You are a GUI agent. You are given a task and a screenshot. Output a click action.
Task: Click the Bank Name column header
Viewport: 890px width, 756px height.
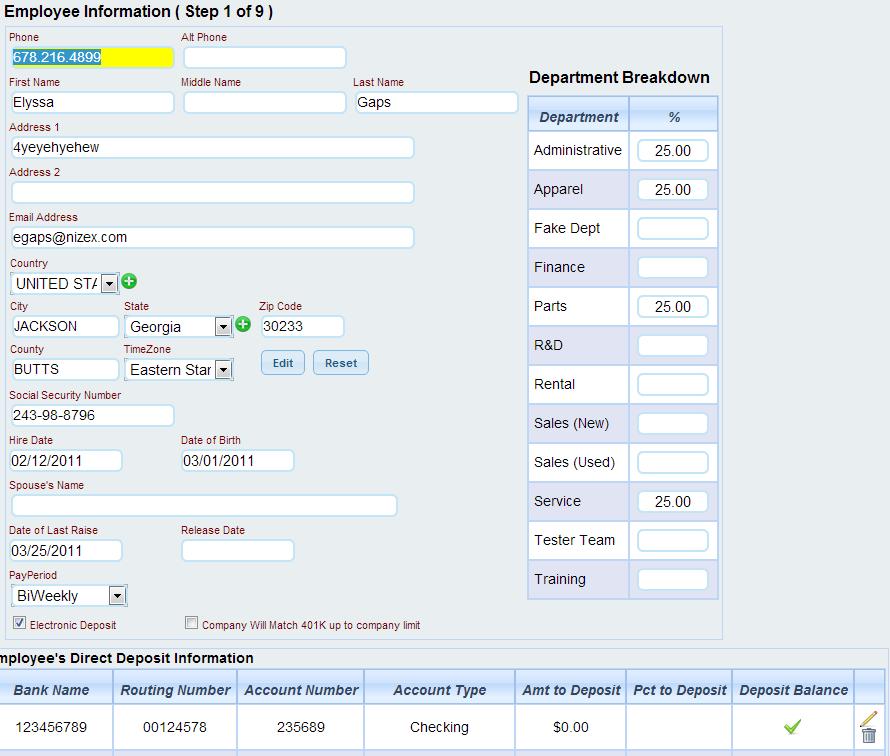point(51,690)
